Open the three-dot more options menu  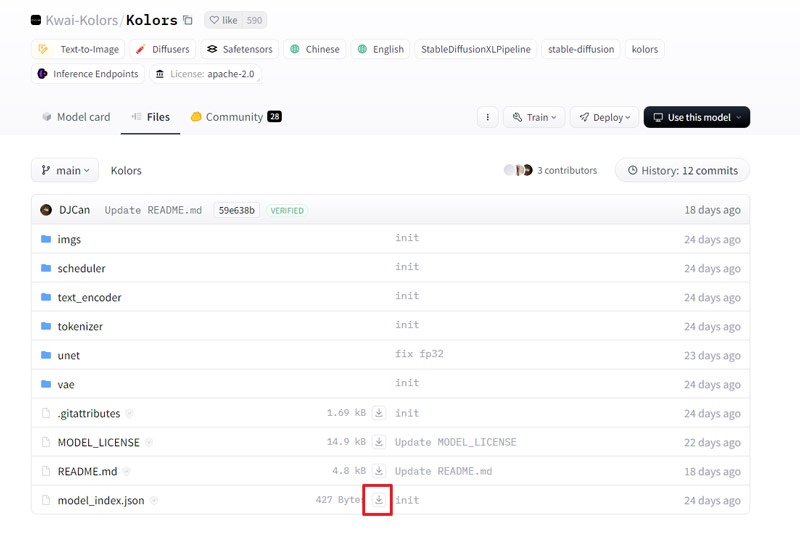click(488, 117)
